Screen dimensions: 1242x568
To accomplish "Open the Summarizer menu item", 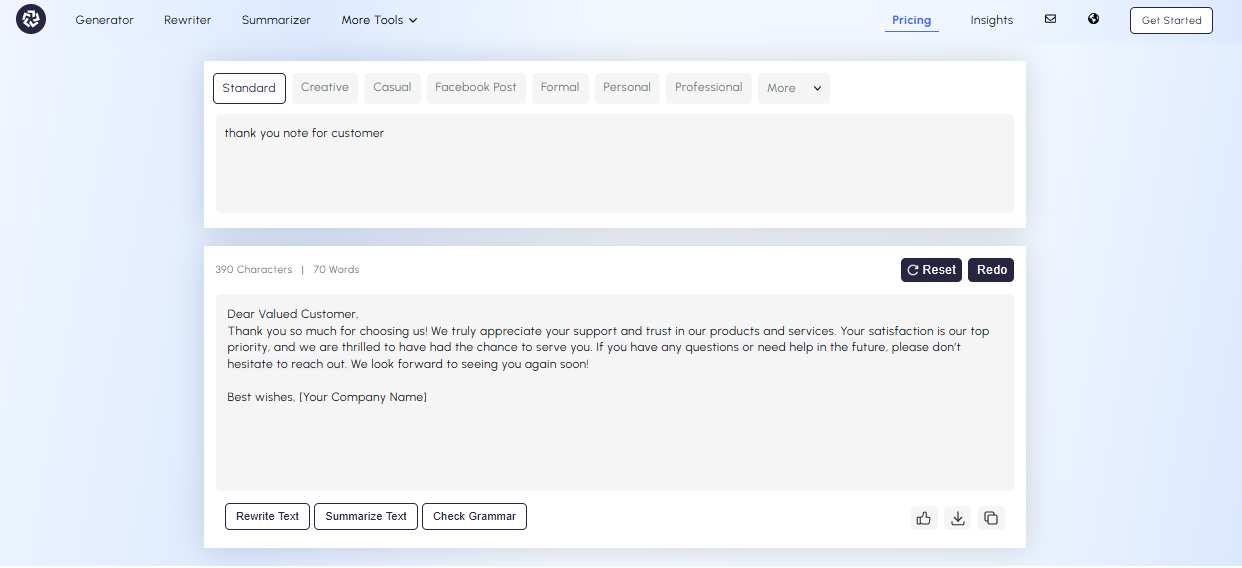I will (x=276, y=20).
